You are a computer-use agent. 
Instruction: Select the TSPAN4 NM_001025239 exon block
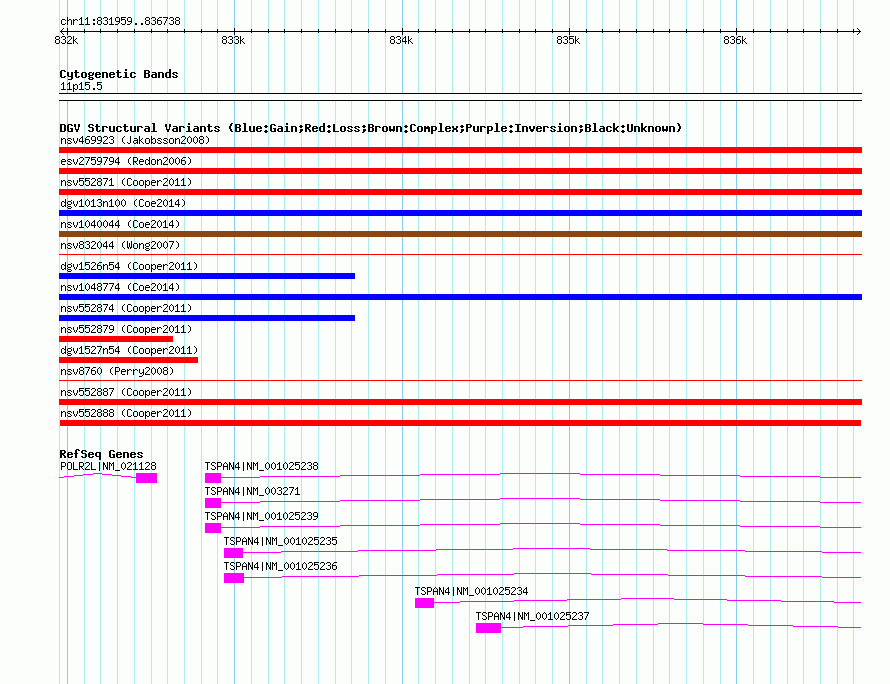click(213, 528)
